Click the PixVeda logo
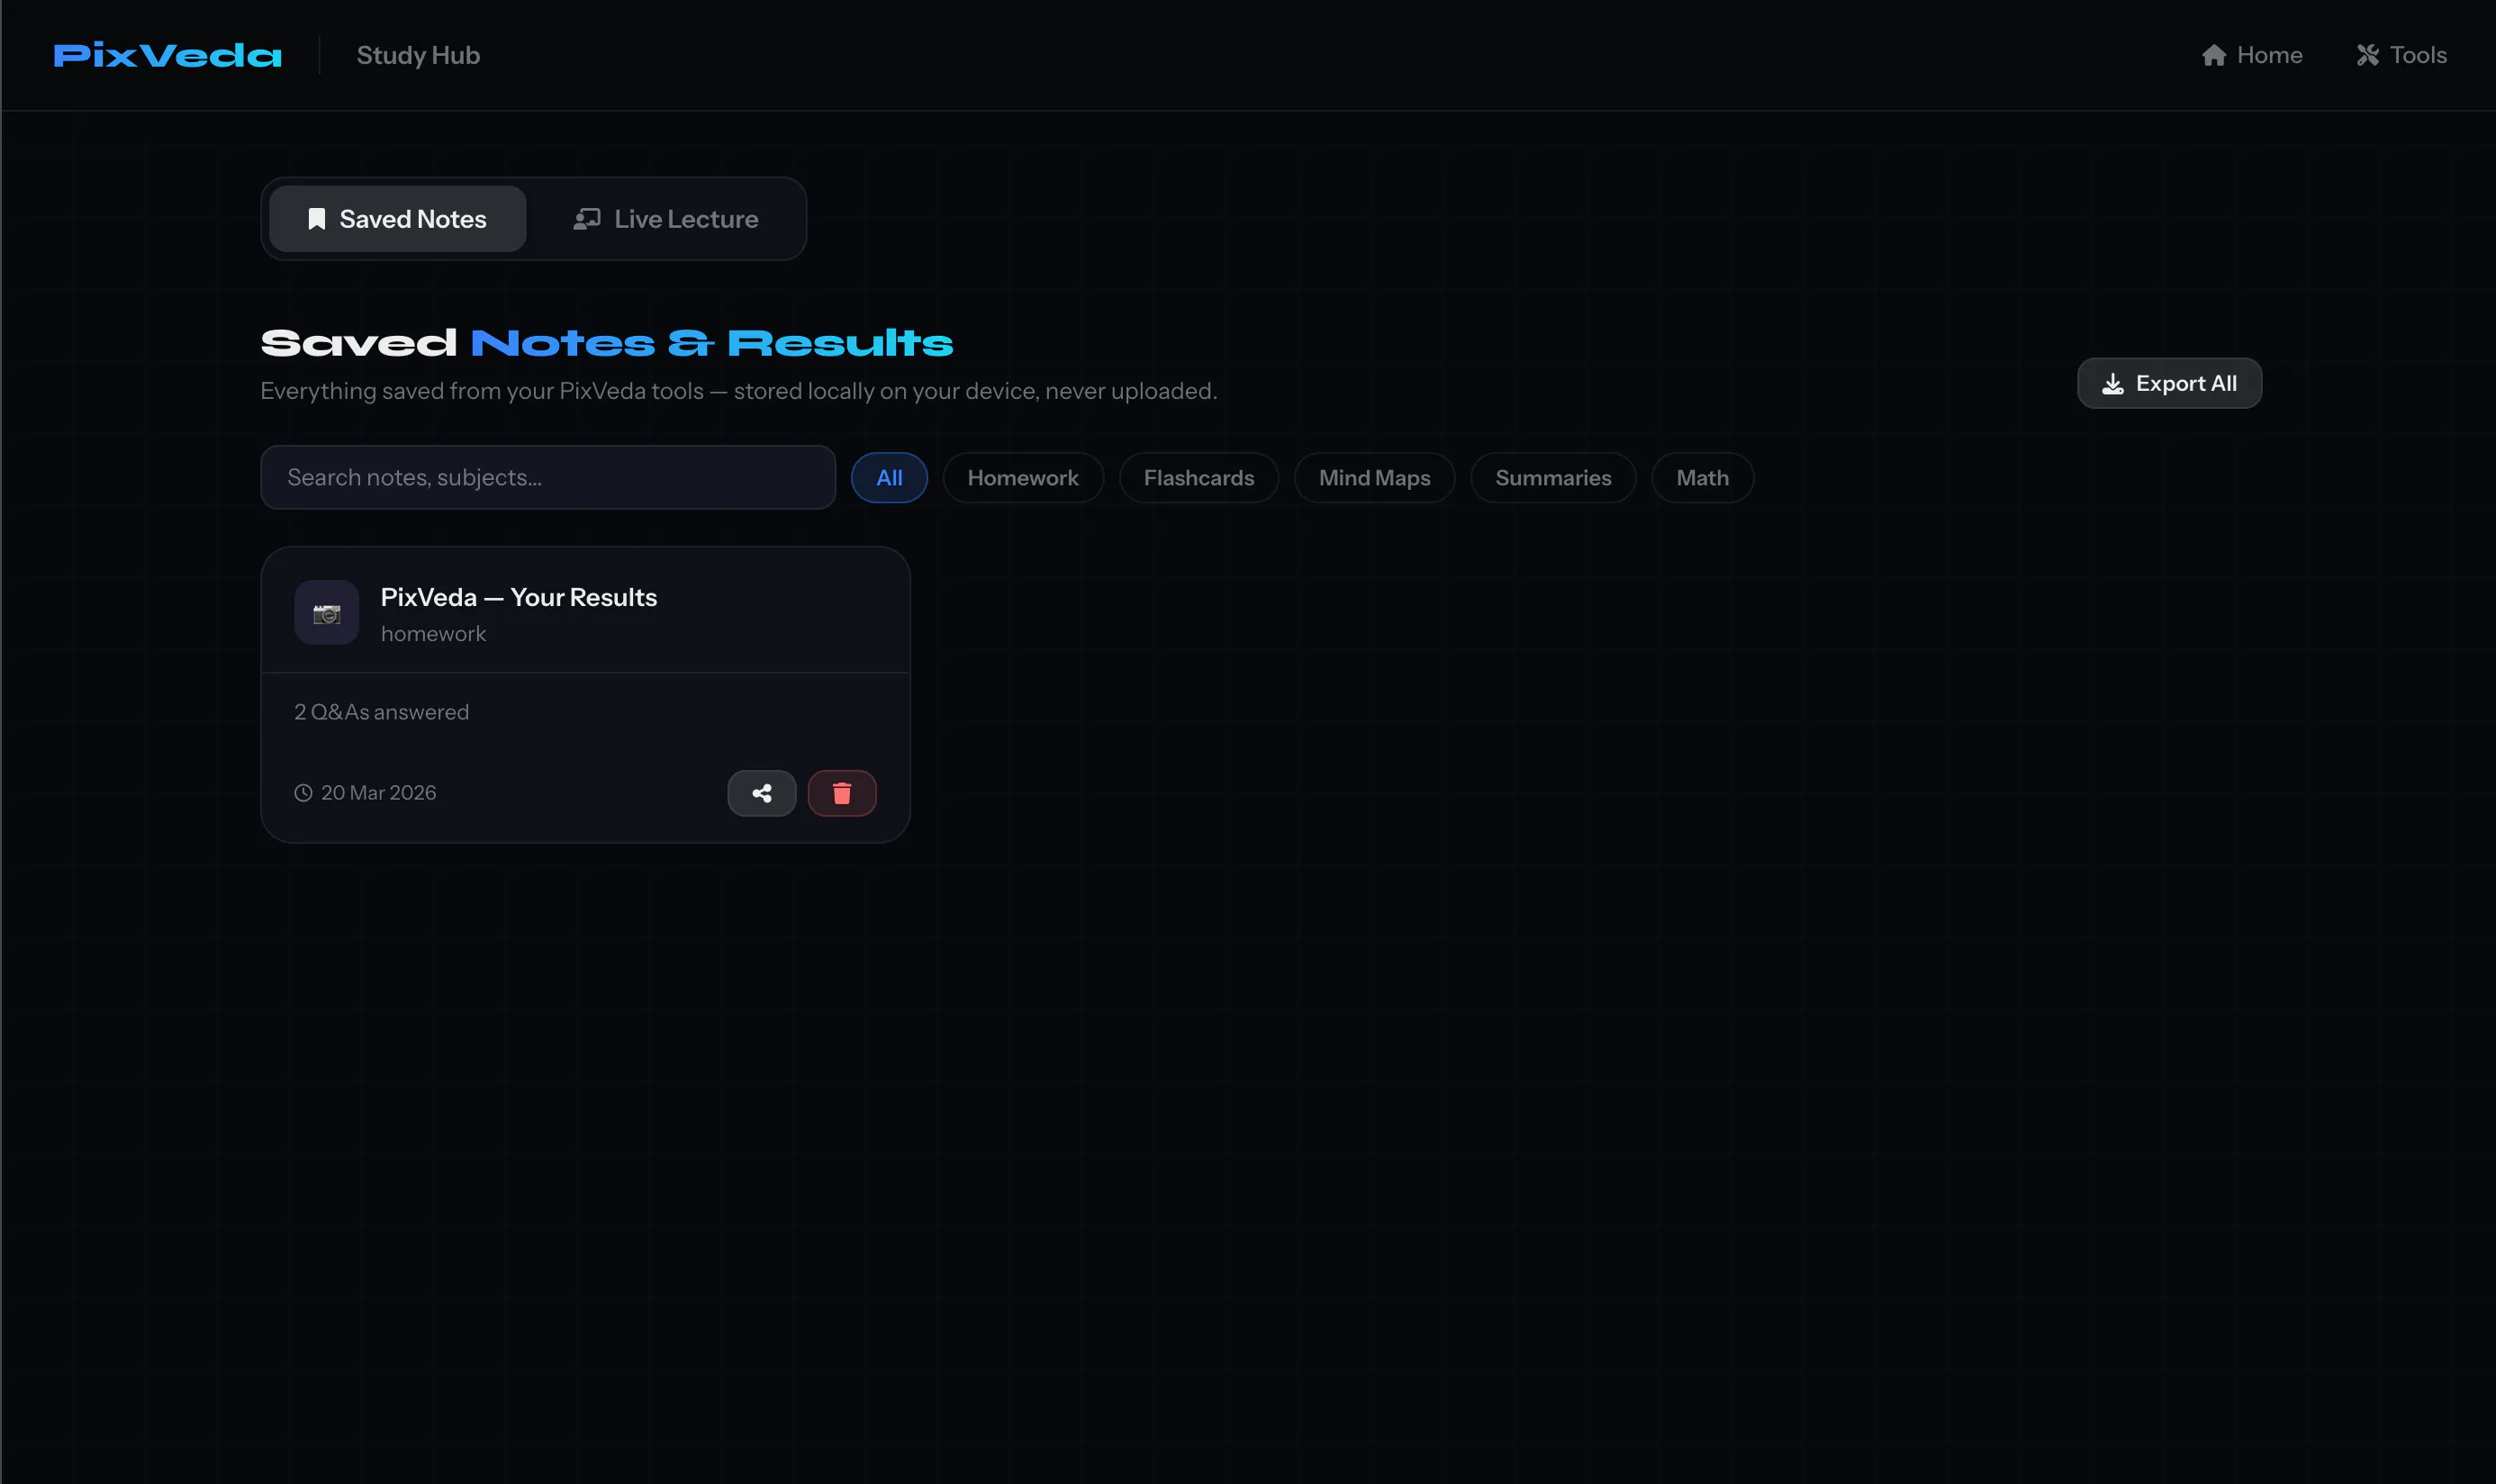The height and width of the screenshot is (1484, 2496). coord(167,55)
